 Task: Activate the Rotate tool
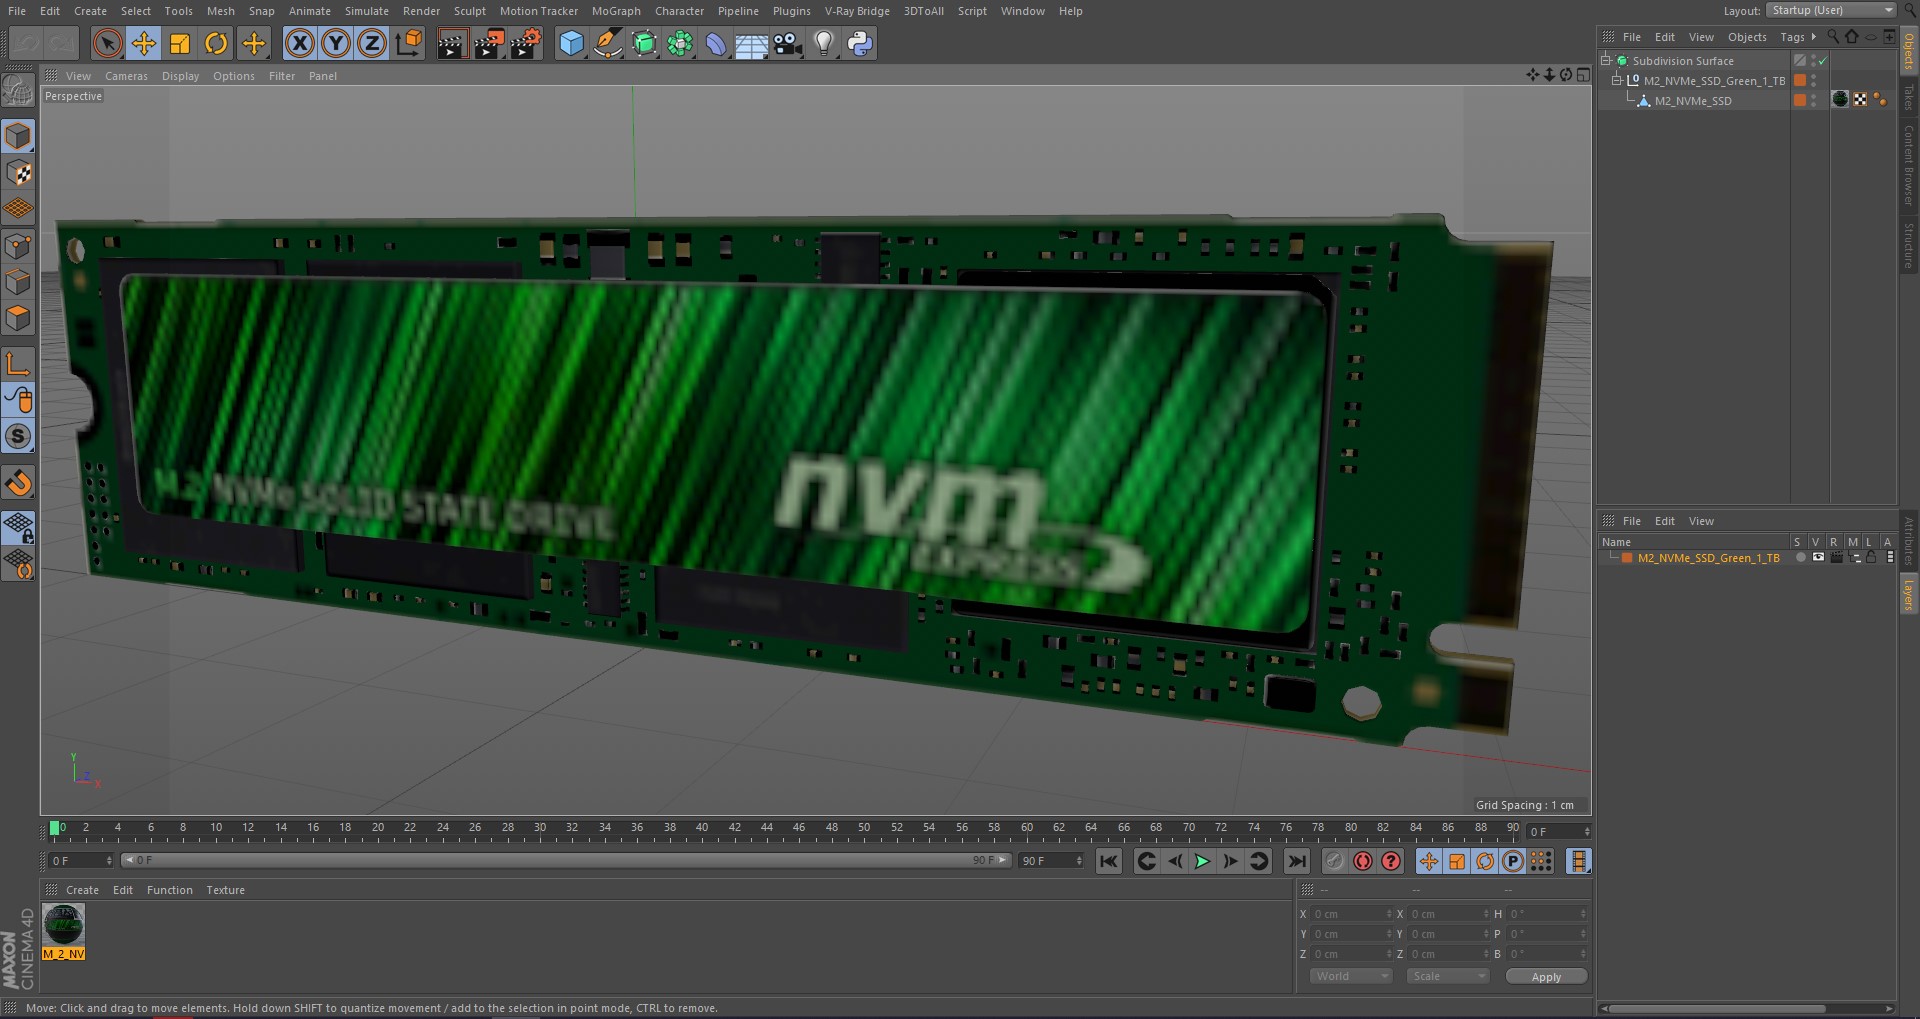point(216,43)
